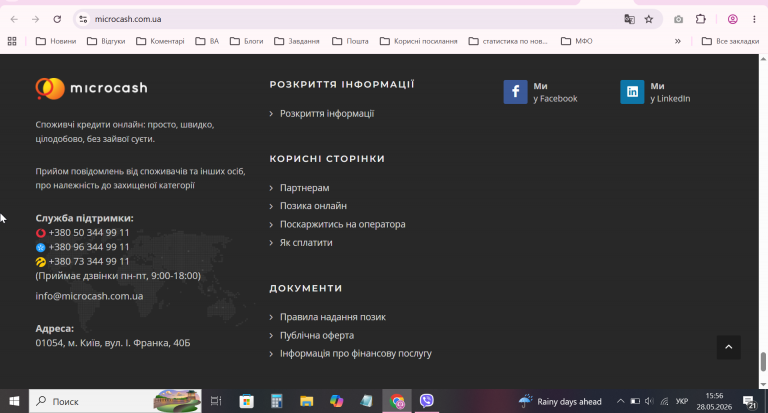Click the translate page icon
Viewport: 768px width, 413px height.
tap(629, 19)
